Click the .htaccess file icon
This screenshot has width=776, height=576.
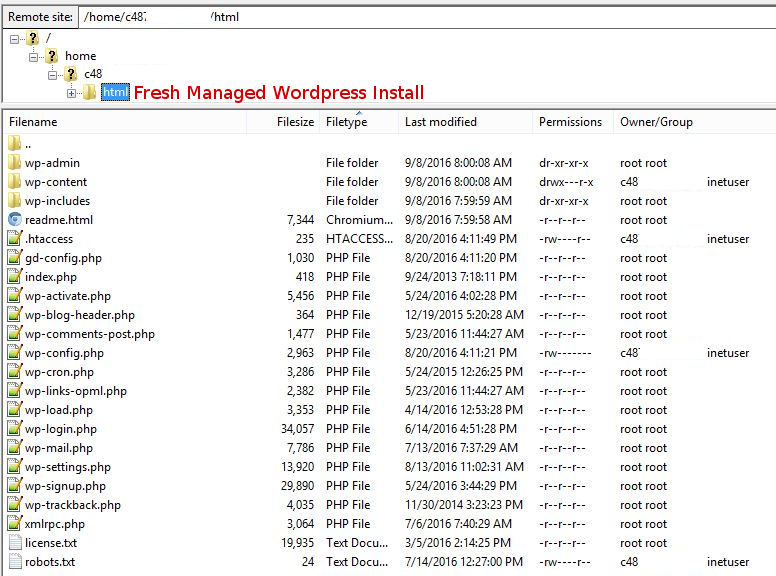pyautogui.click(x=15, y=239)
